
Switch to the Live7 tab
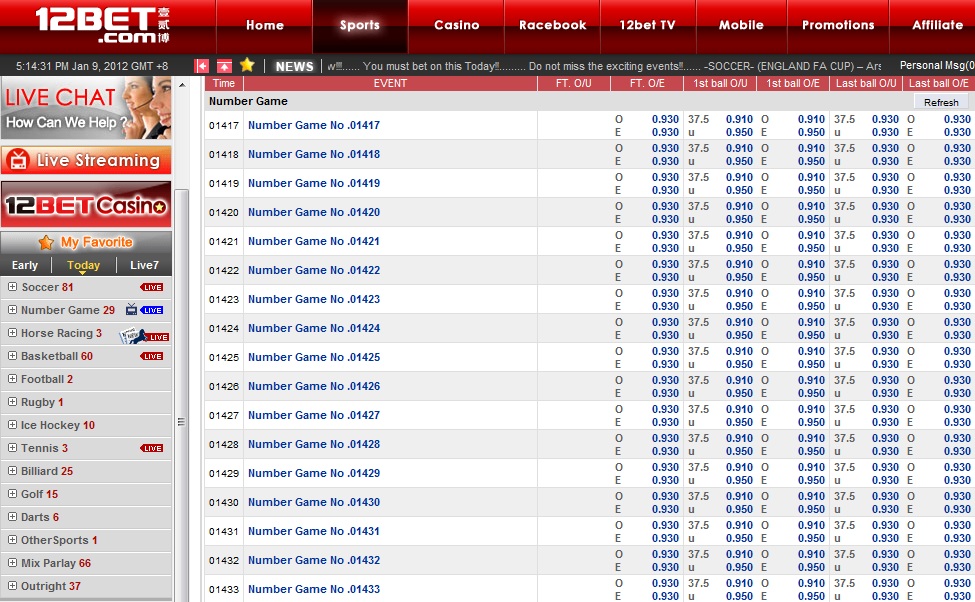pyautogui.click(x=144, y=266)
